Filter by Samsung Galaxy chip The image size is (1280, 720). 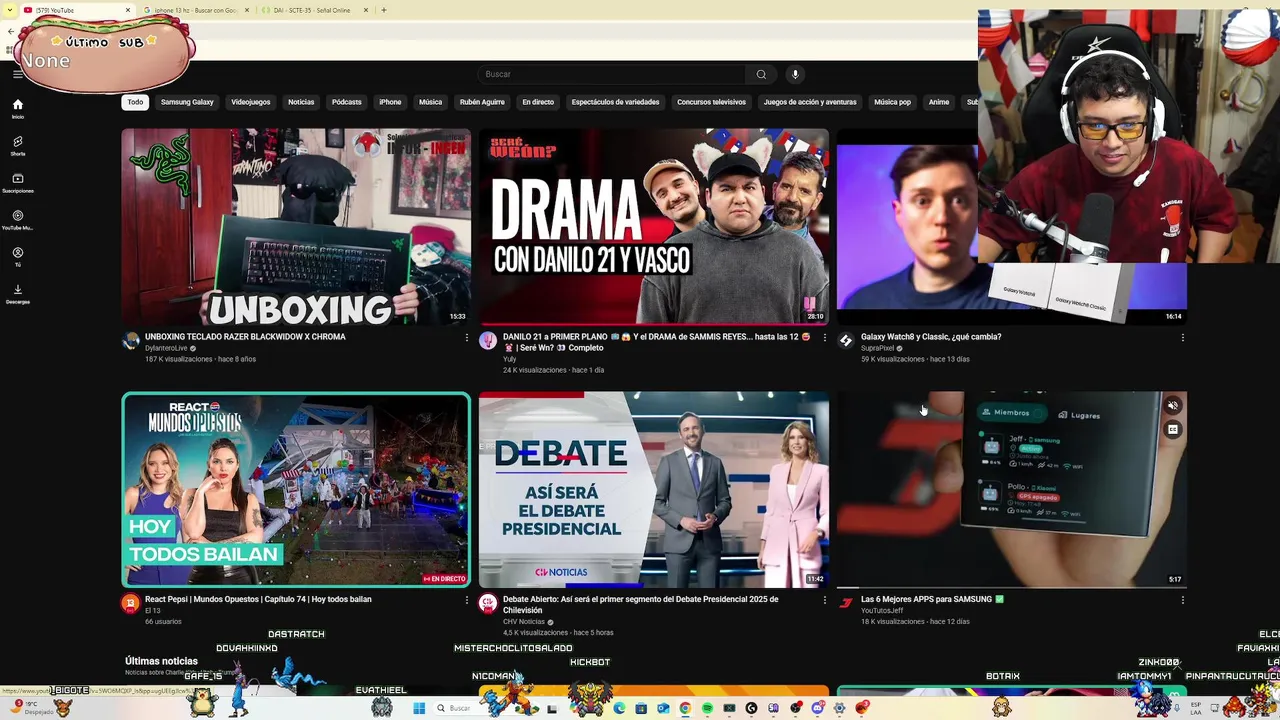click(187, 102)
